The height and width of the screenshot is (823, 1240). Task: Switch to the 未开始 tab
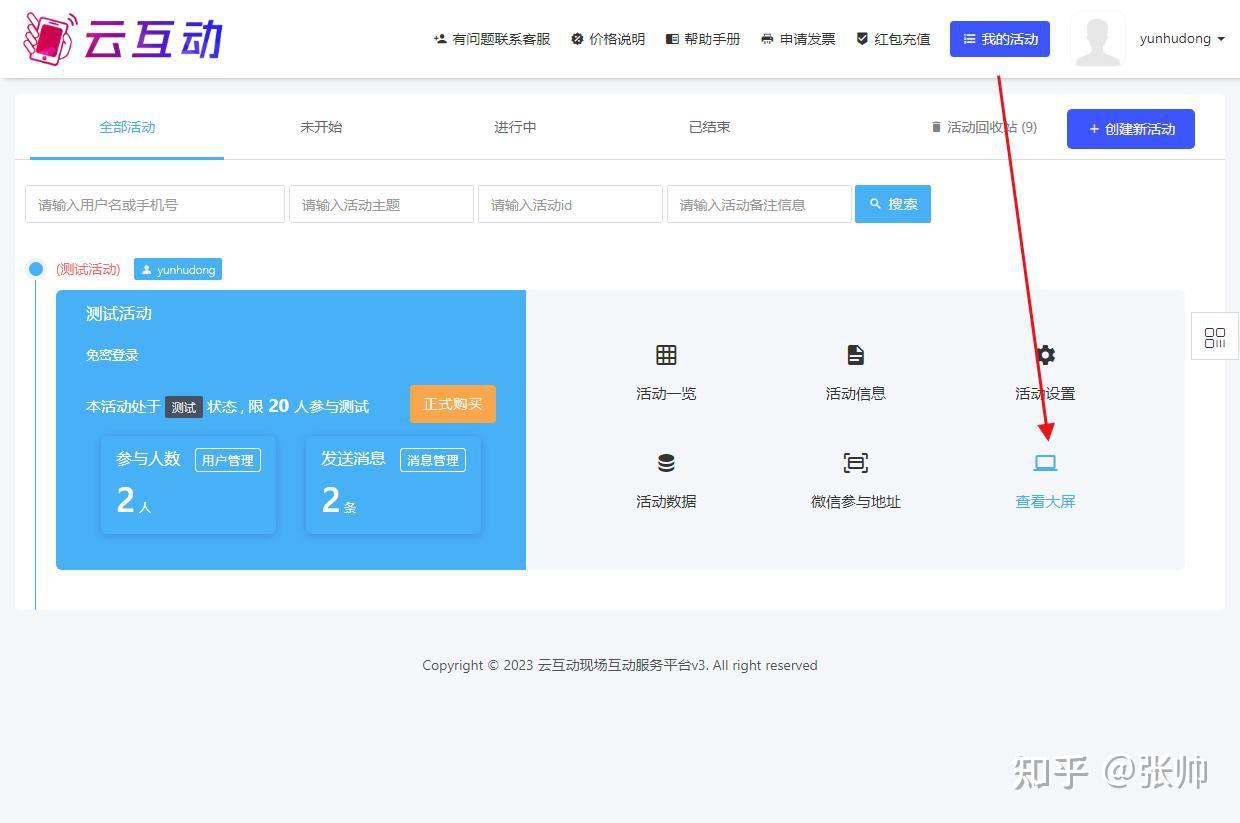(321, 127)
